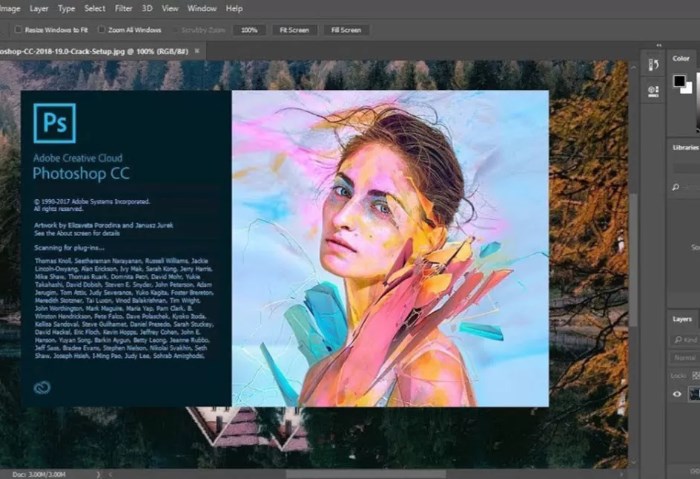The width and height of the screenshot is (700, 479).
Task: Toggle the Scrubby Zoom checkbox
Action: (175, 30)
